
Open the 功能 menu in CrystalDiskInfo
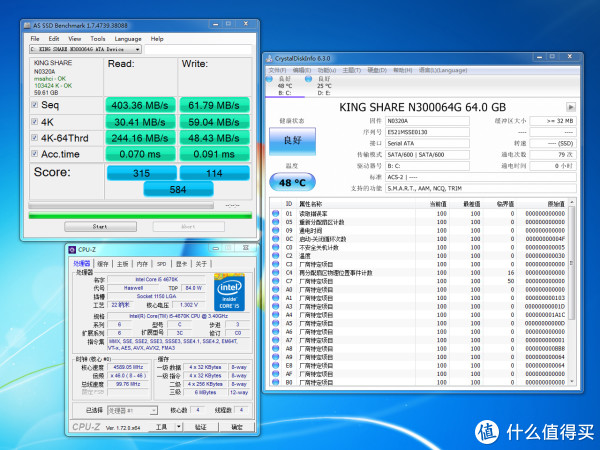[x=327, y=70]
